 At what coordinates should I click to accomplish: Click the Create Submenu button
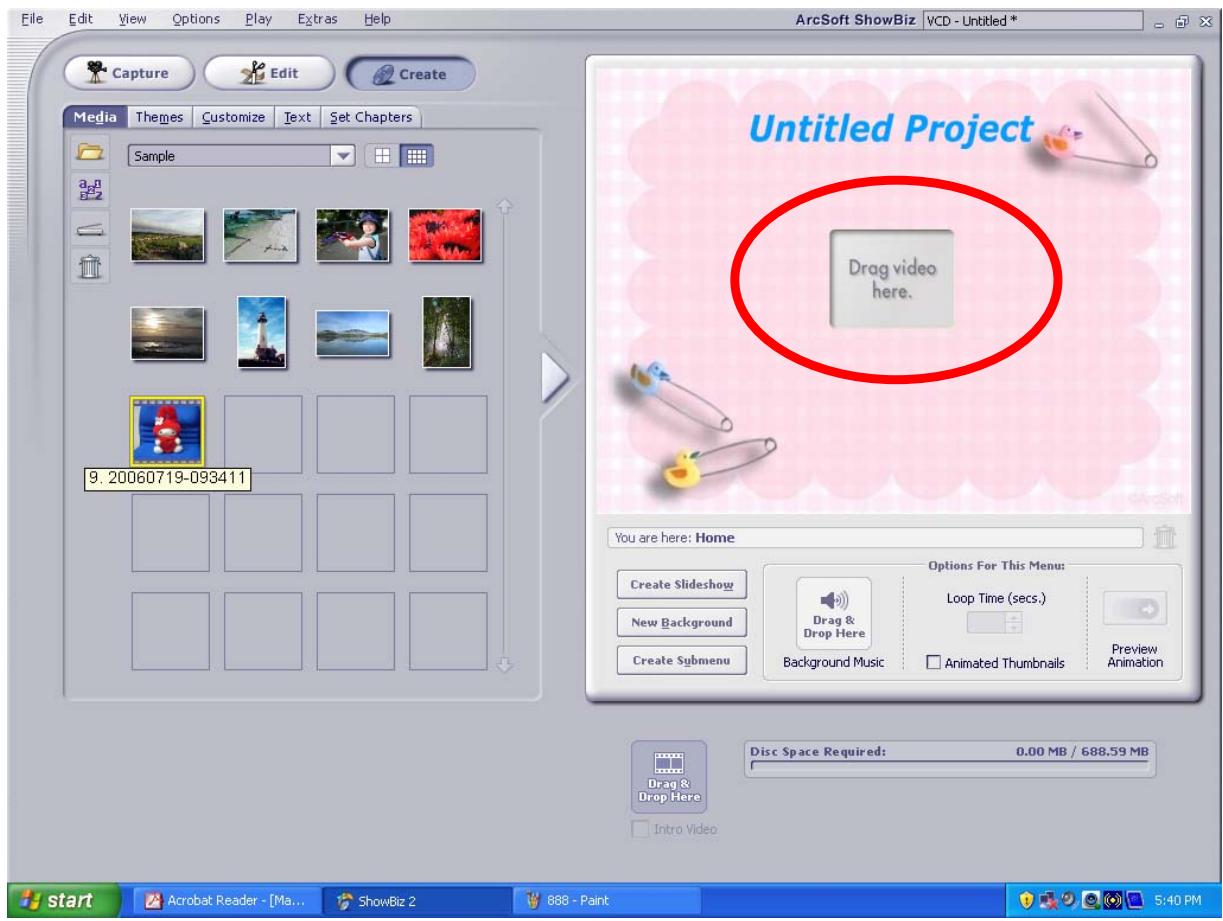point(682,661)
